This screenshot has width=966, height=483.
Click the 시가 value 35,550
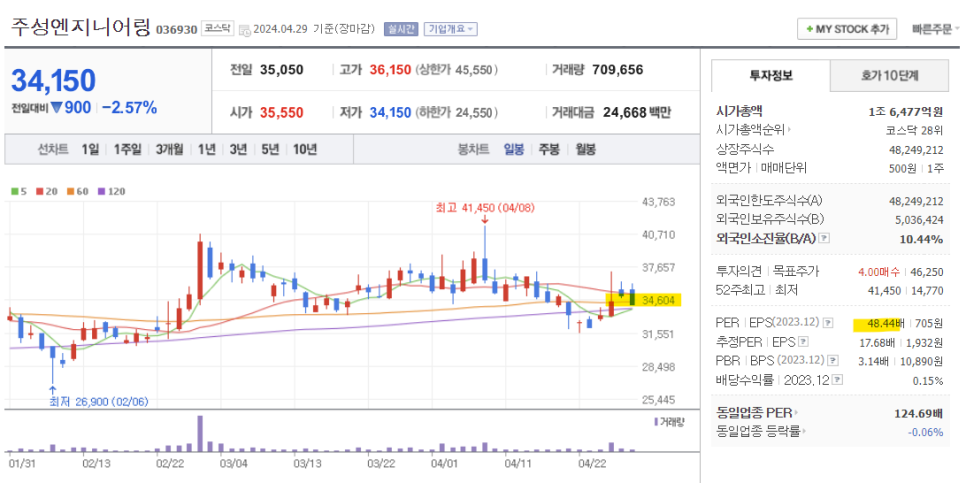(281, 113)
